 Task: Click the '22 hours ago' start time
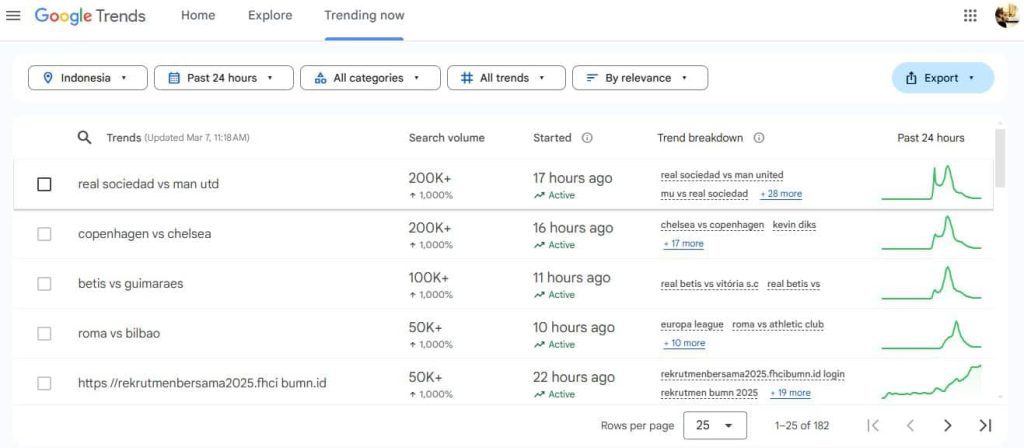pyautogui.click(x=573, y=377)
